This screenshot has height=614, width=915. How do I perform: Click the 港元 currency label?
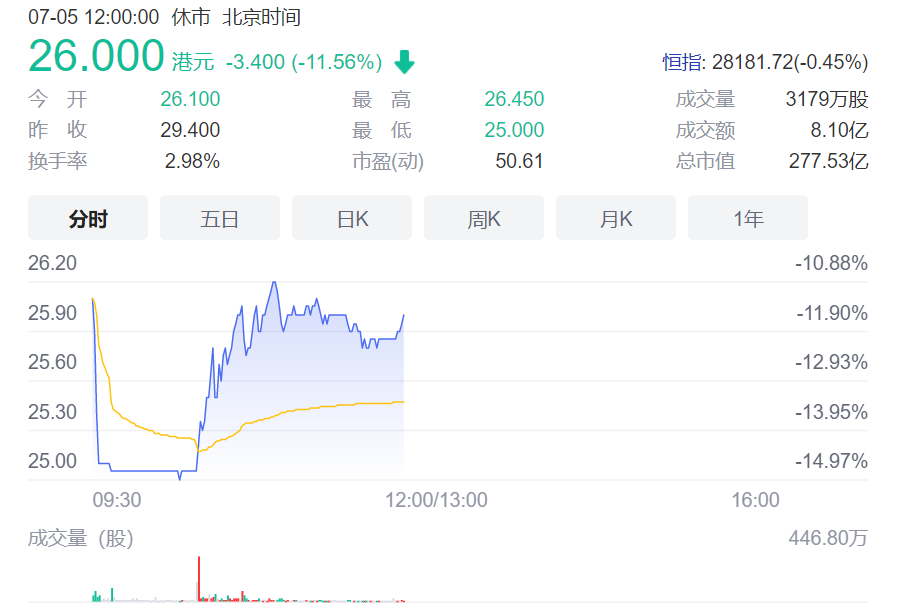coord(193,62)
